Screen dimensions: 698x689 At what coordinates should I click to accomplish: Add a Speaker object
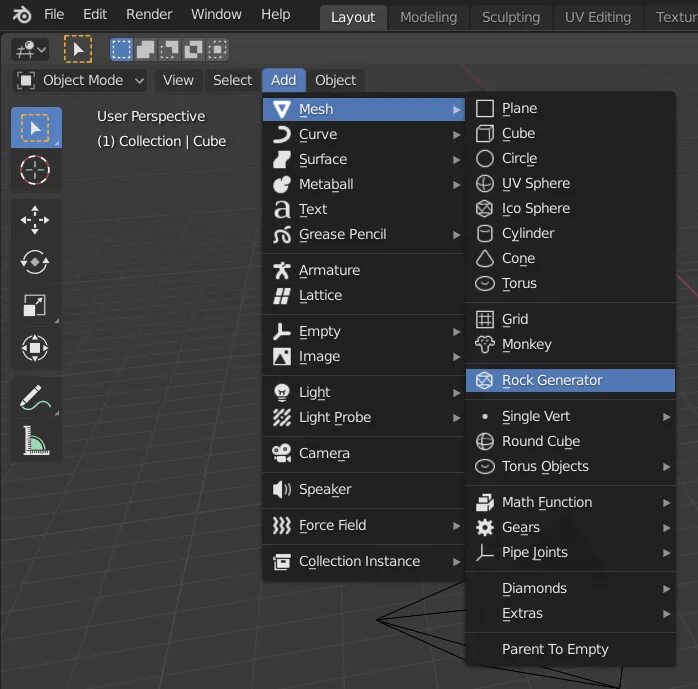pos(364,490)
